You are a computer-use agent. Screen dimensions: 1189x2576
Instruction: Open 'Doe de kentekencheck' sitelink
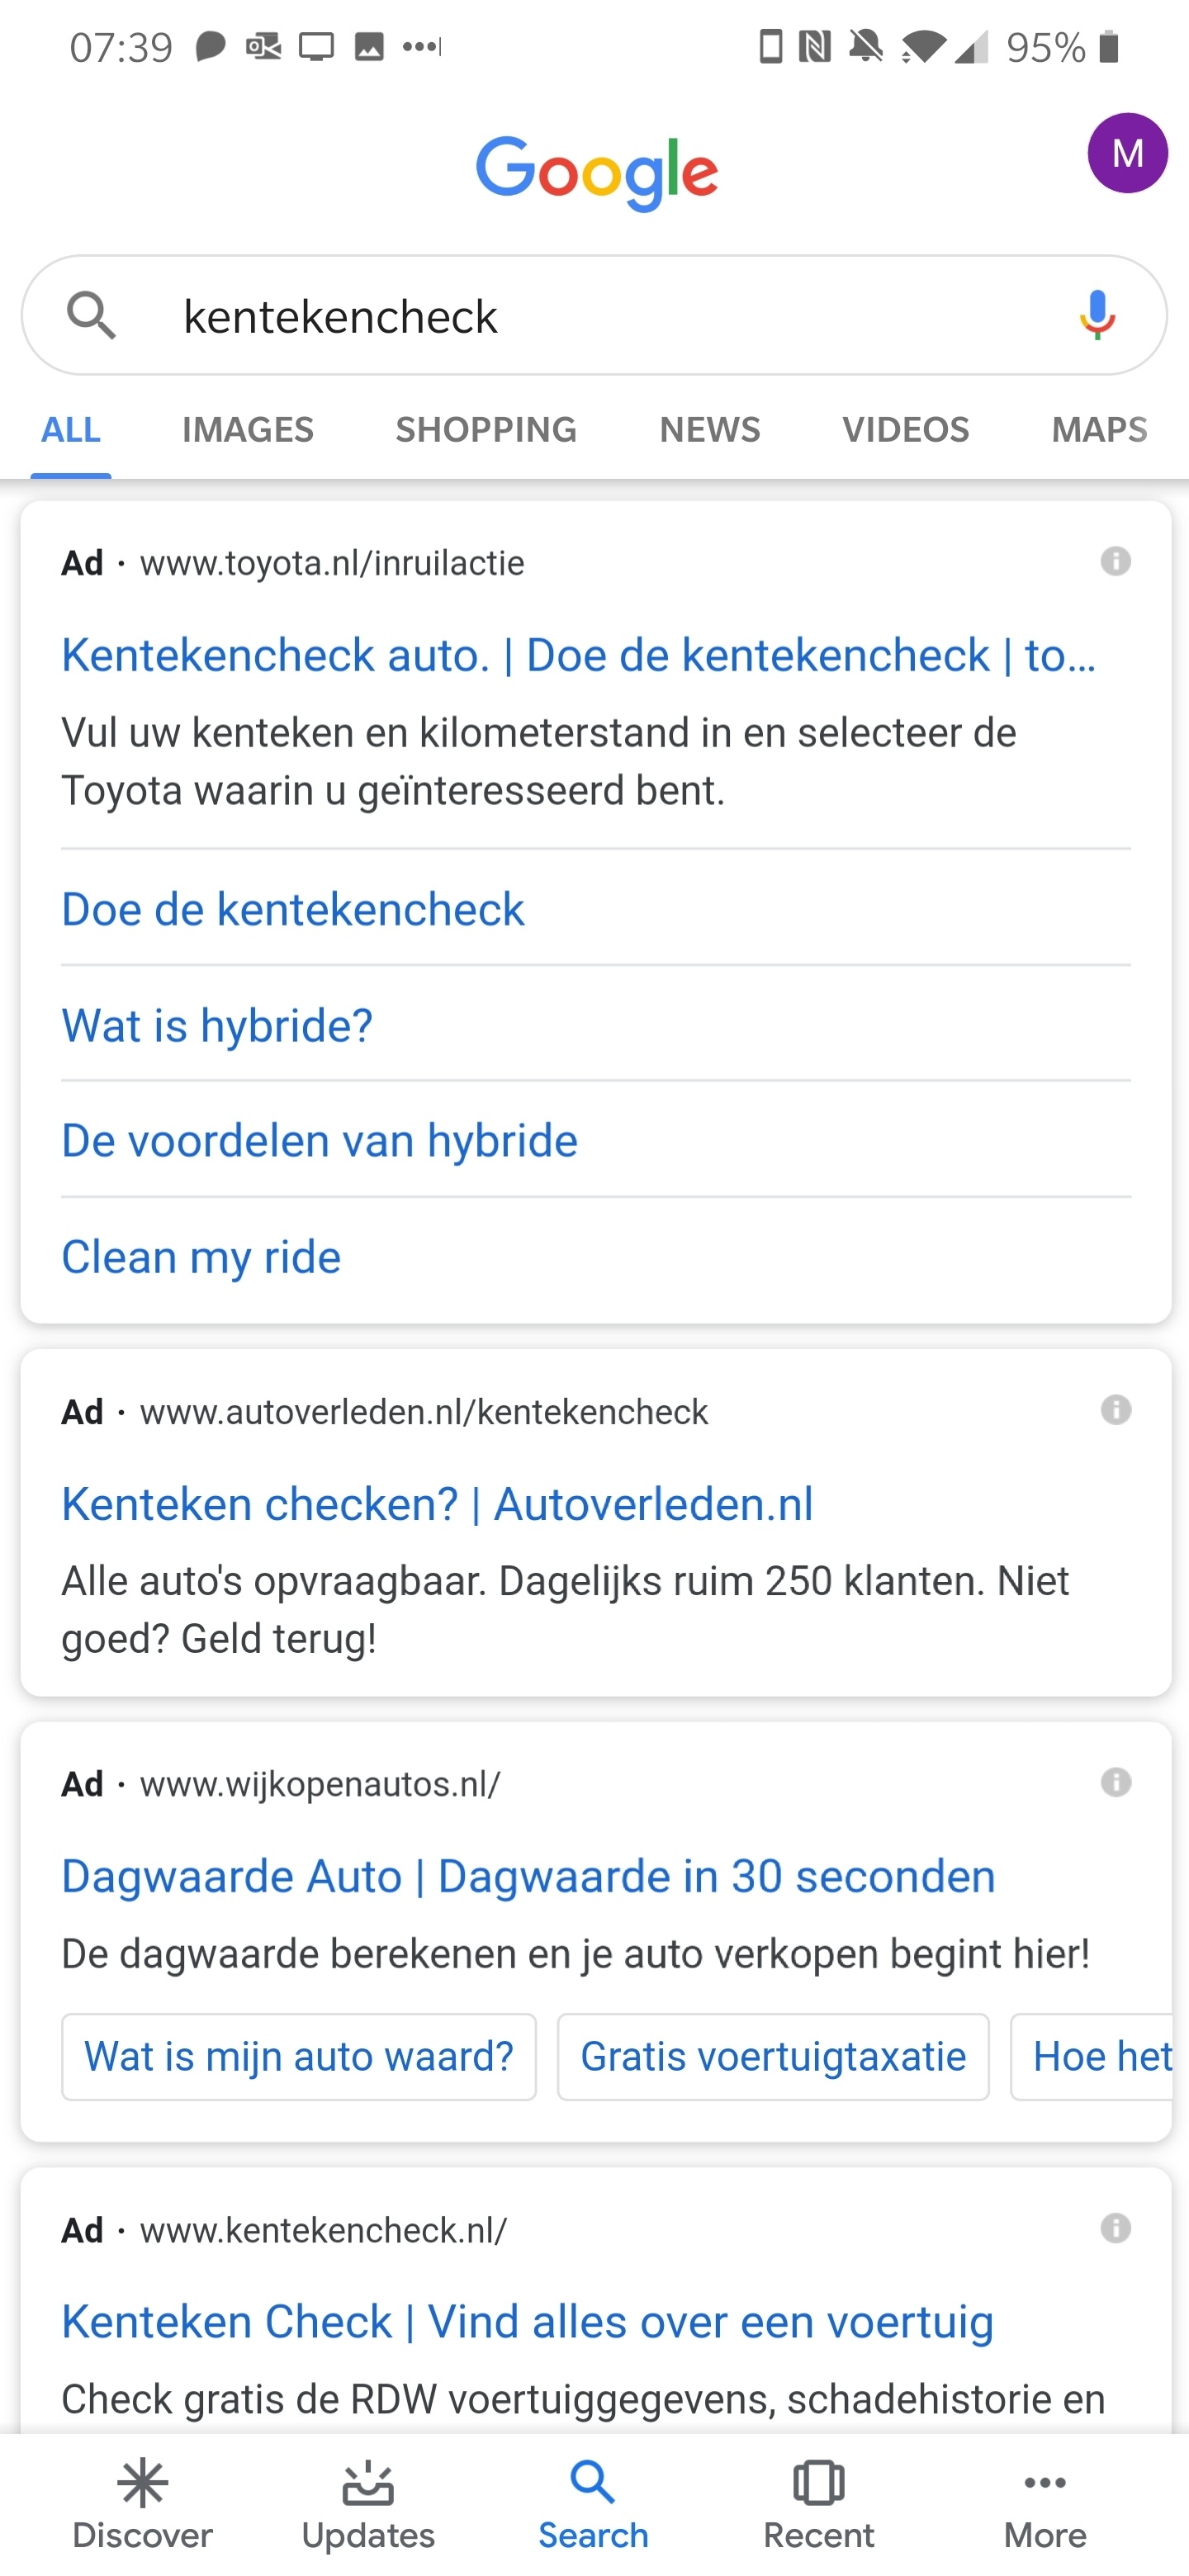click(293, 909)
